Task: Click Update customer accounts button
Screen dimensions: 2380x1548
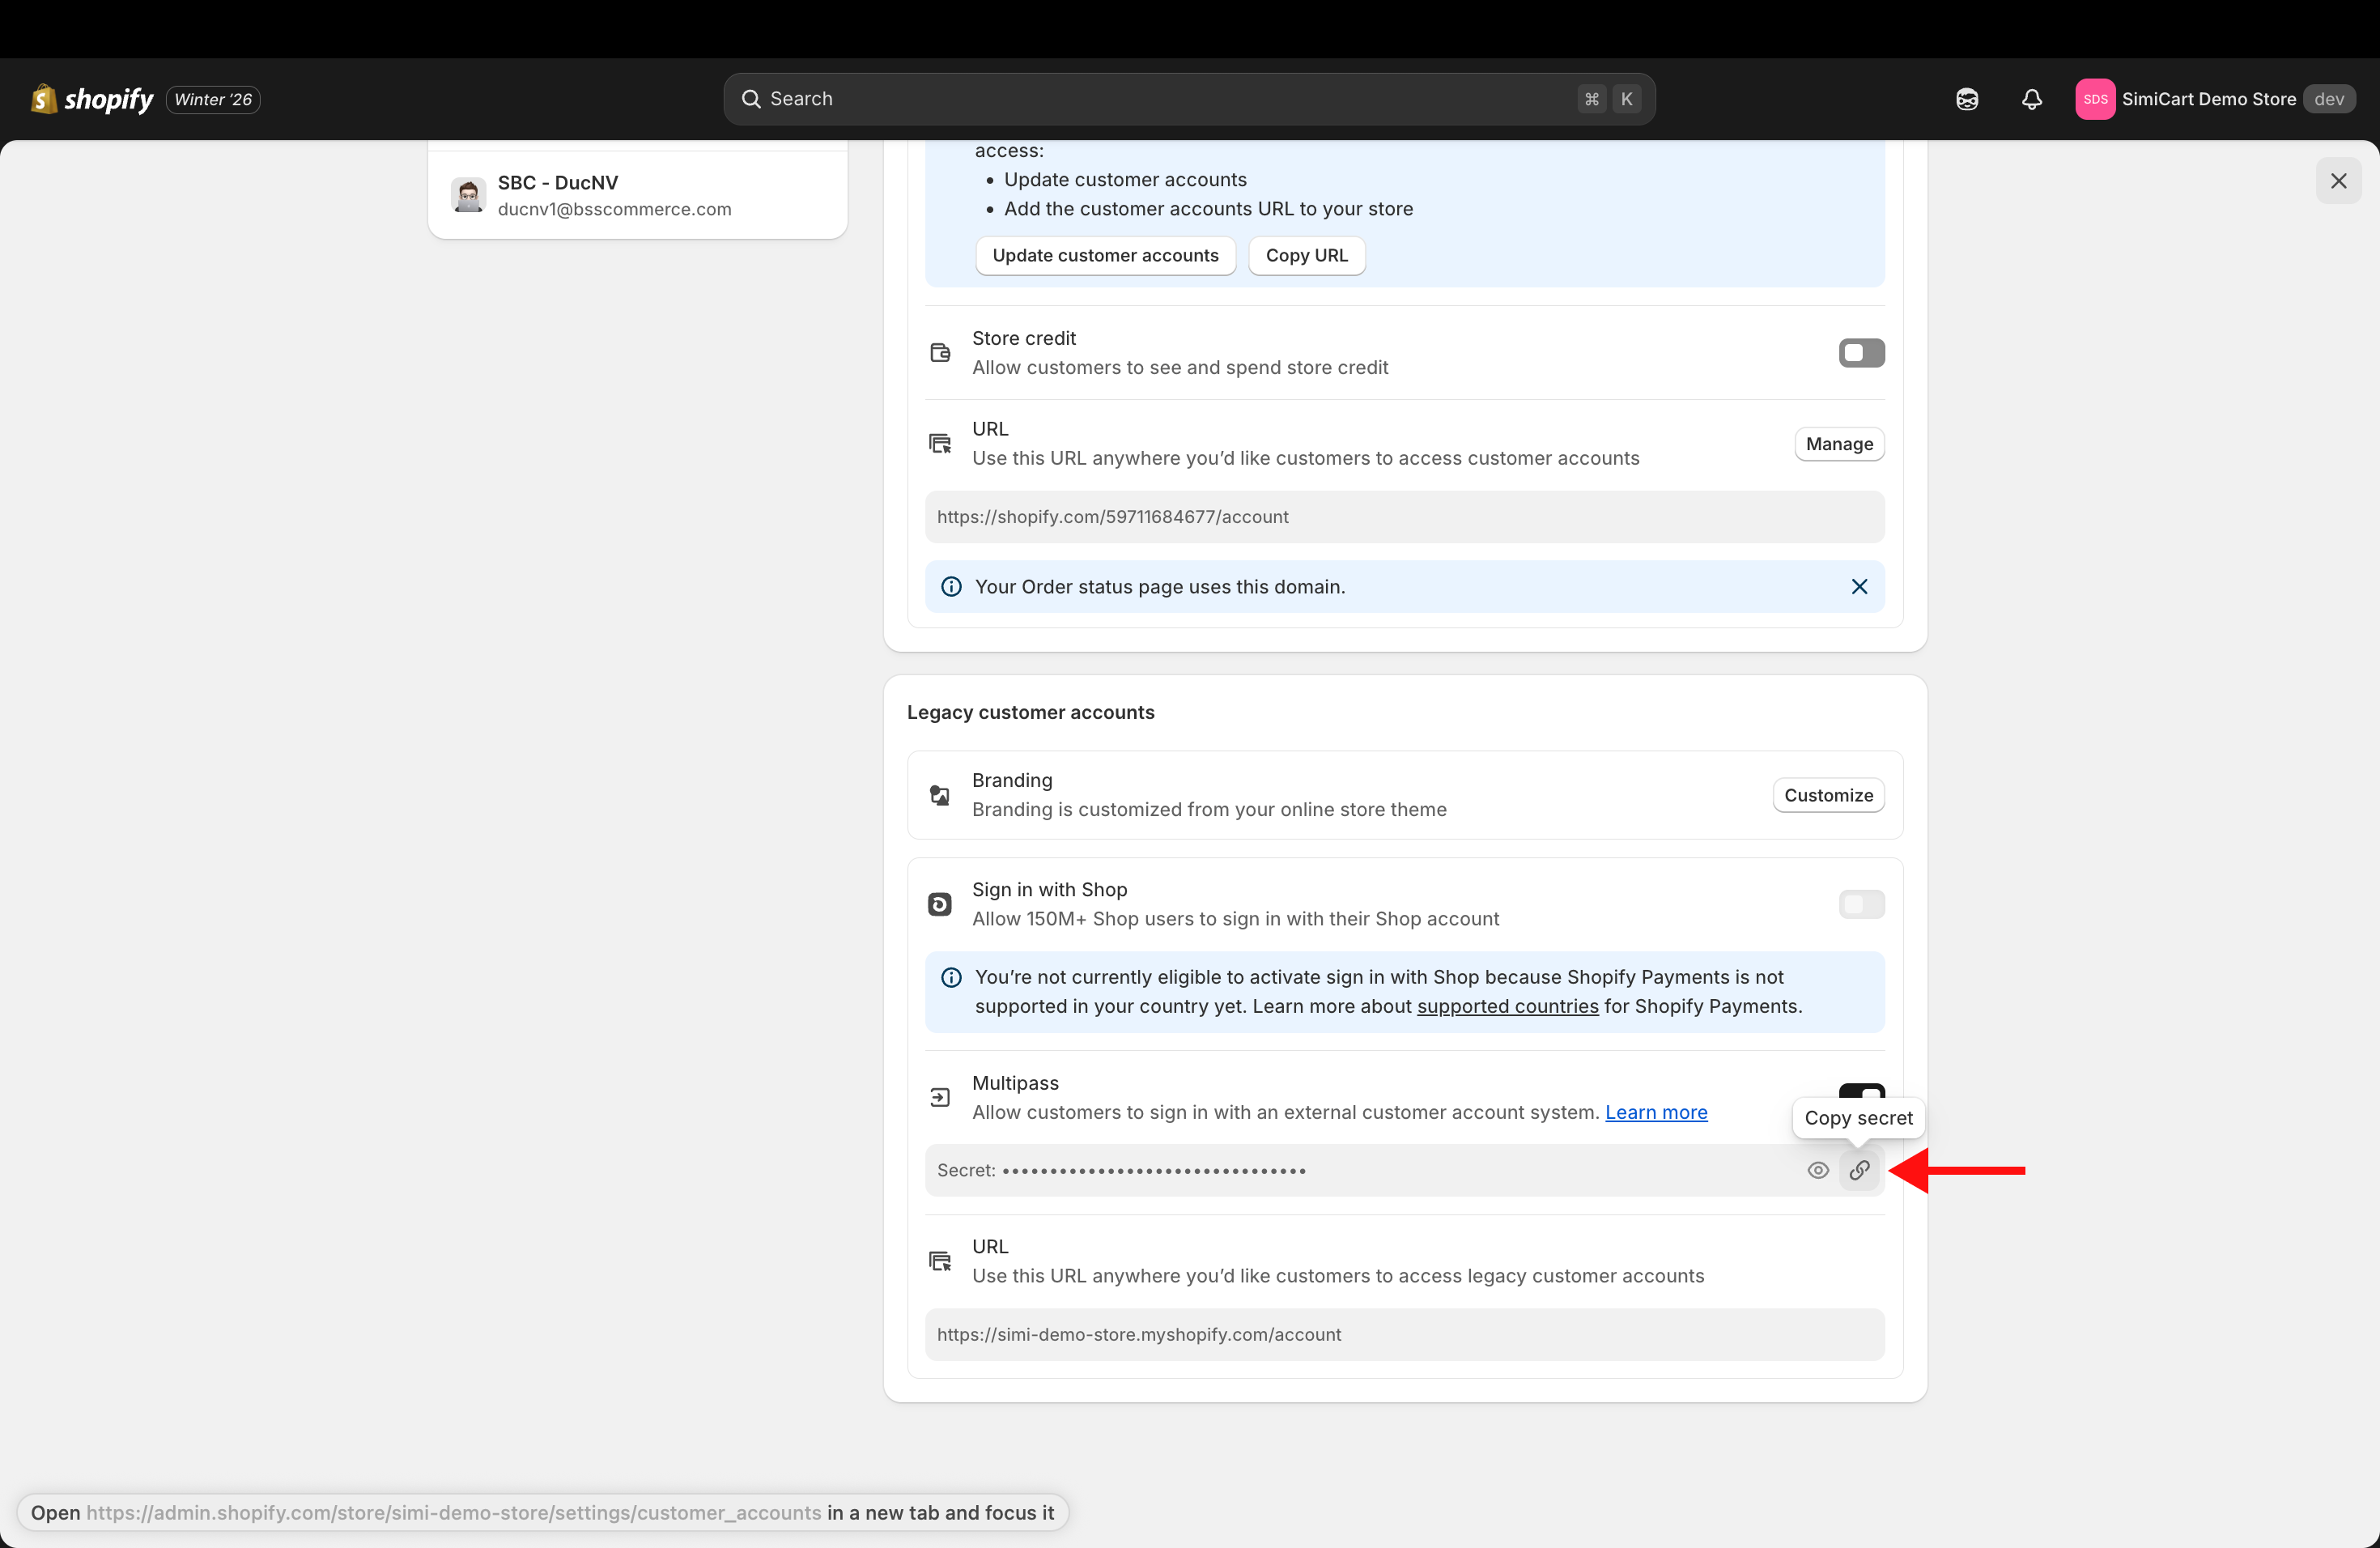Action: pyautogui.click(x=1105, y=255)
